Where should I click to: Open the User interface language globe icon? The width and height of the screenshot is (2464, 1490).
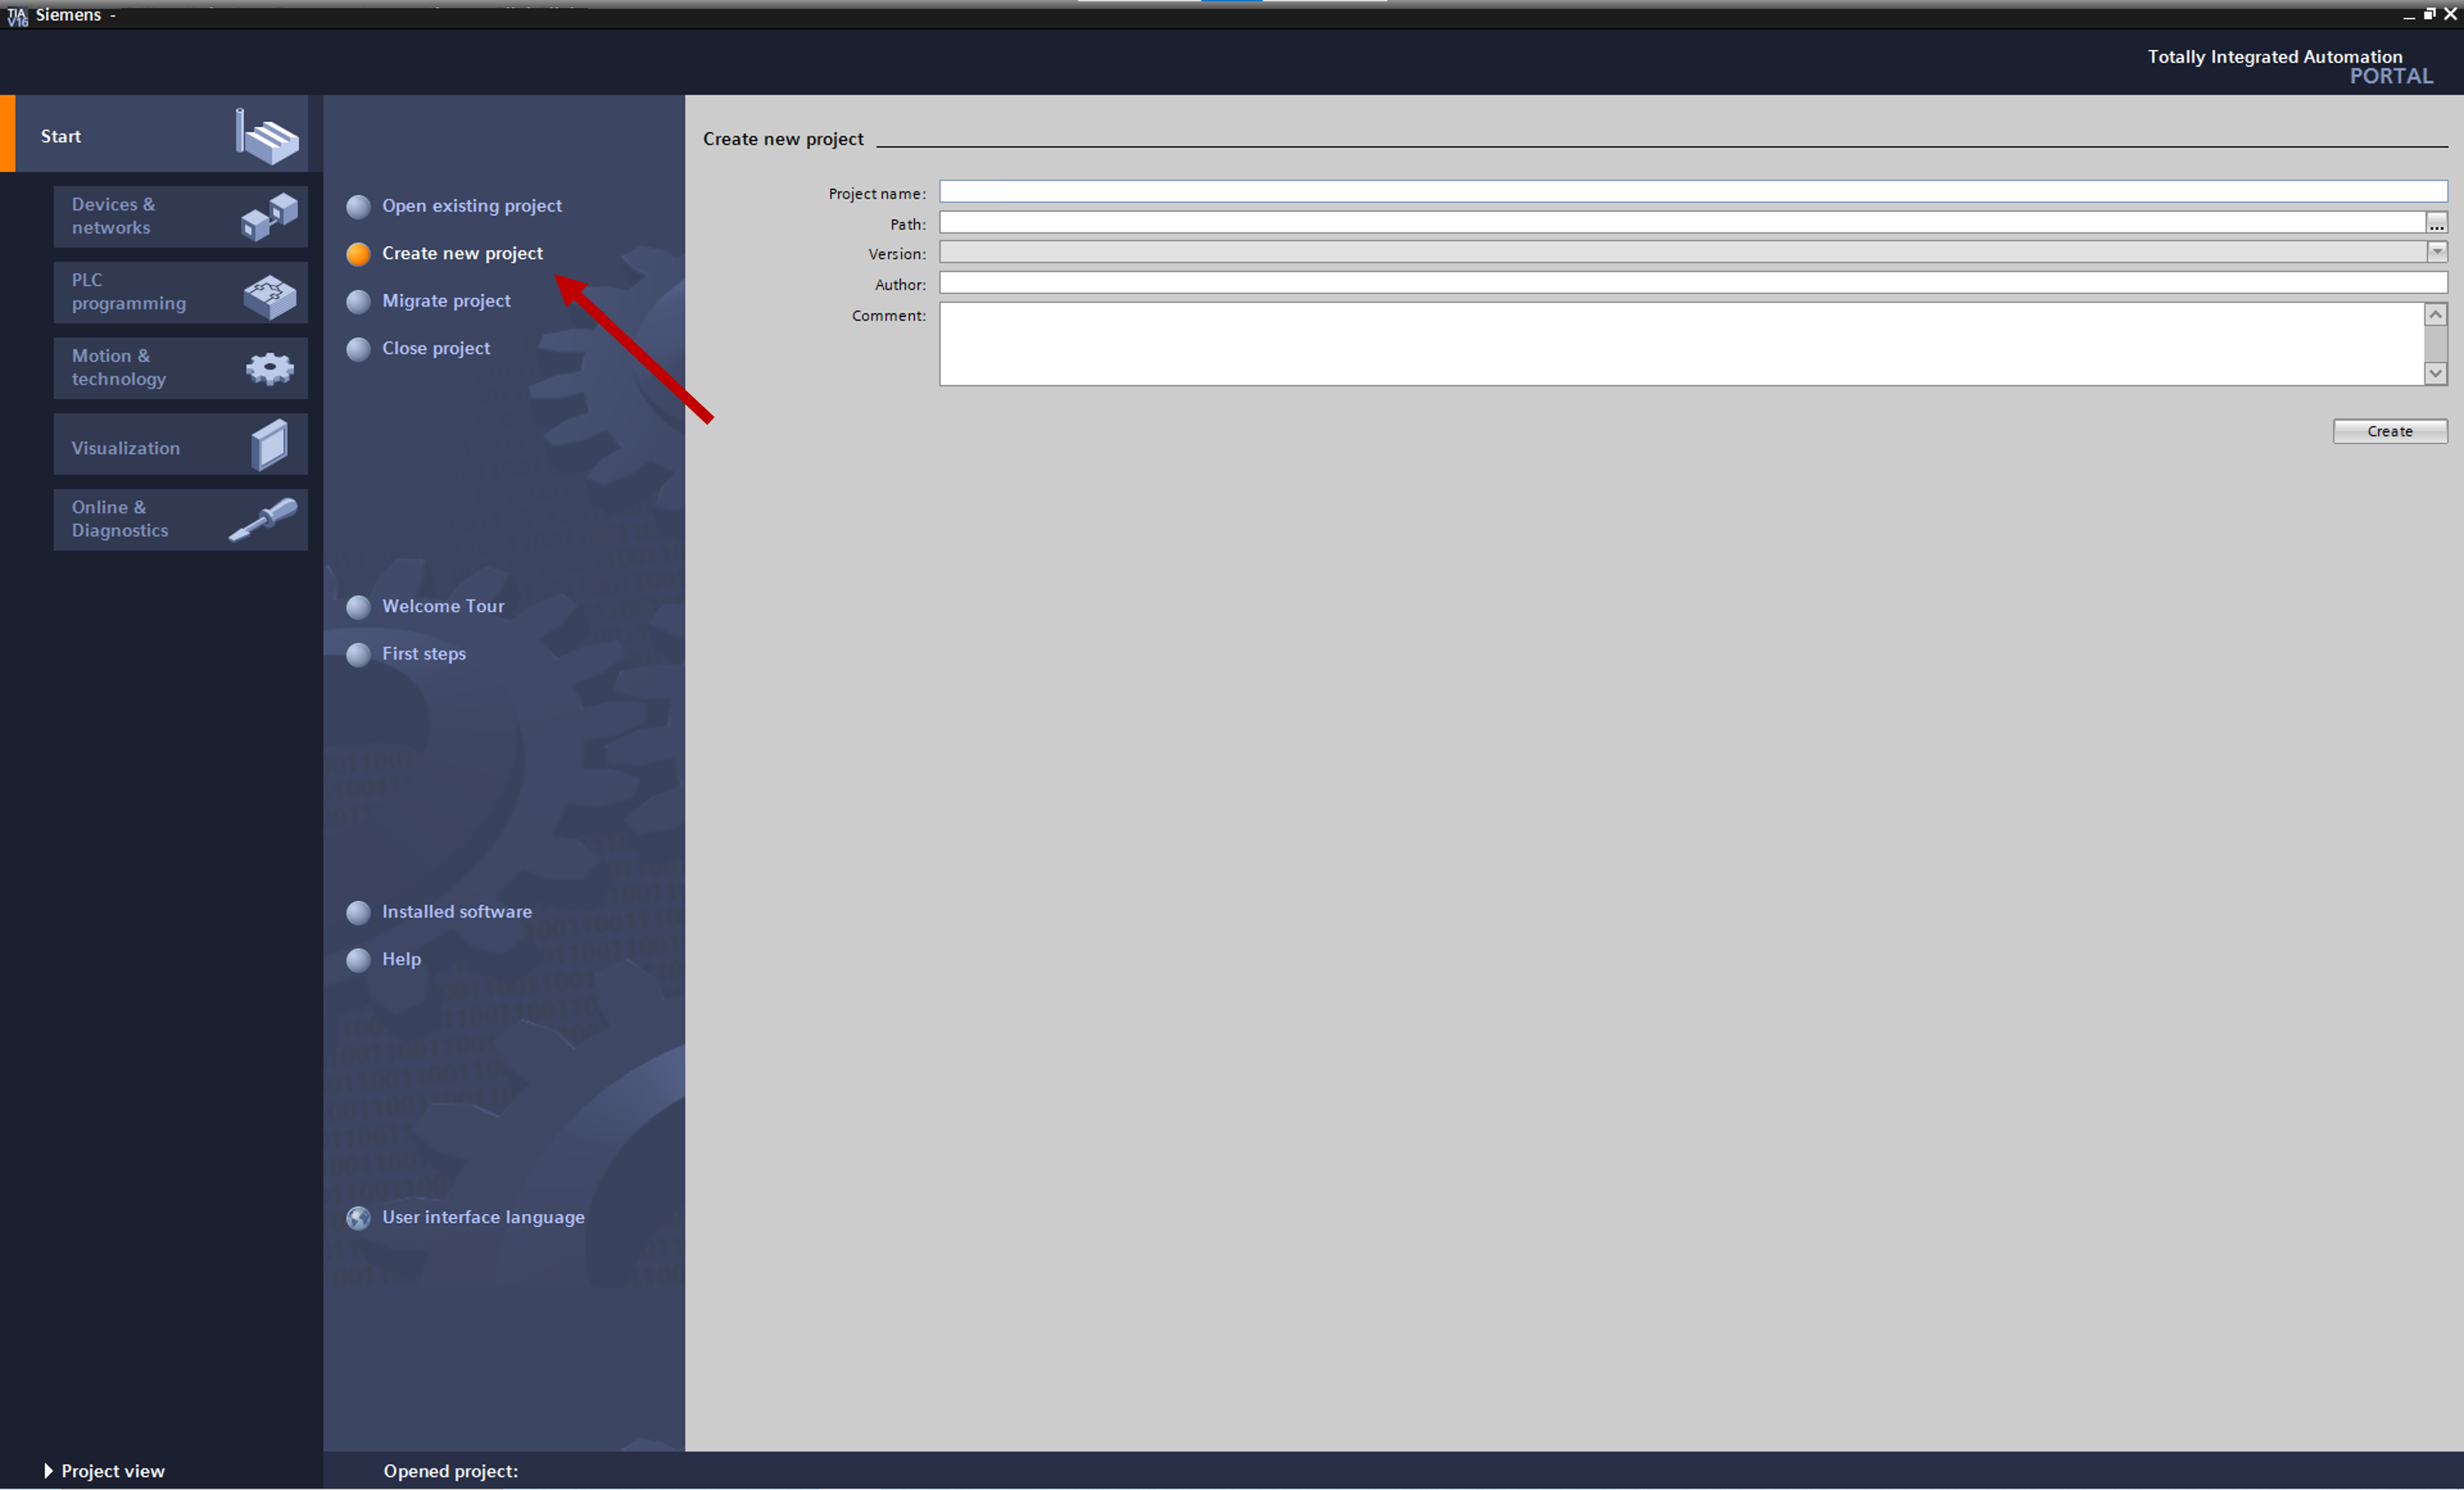point(358,1217)
